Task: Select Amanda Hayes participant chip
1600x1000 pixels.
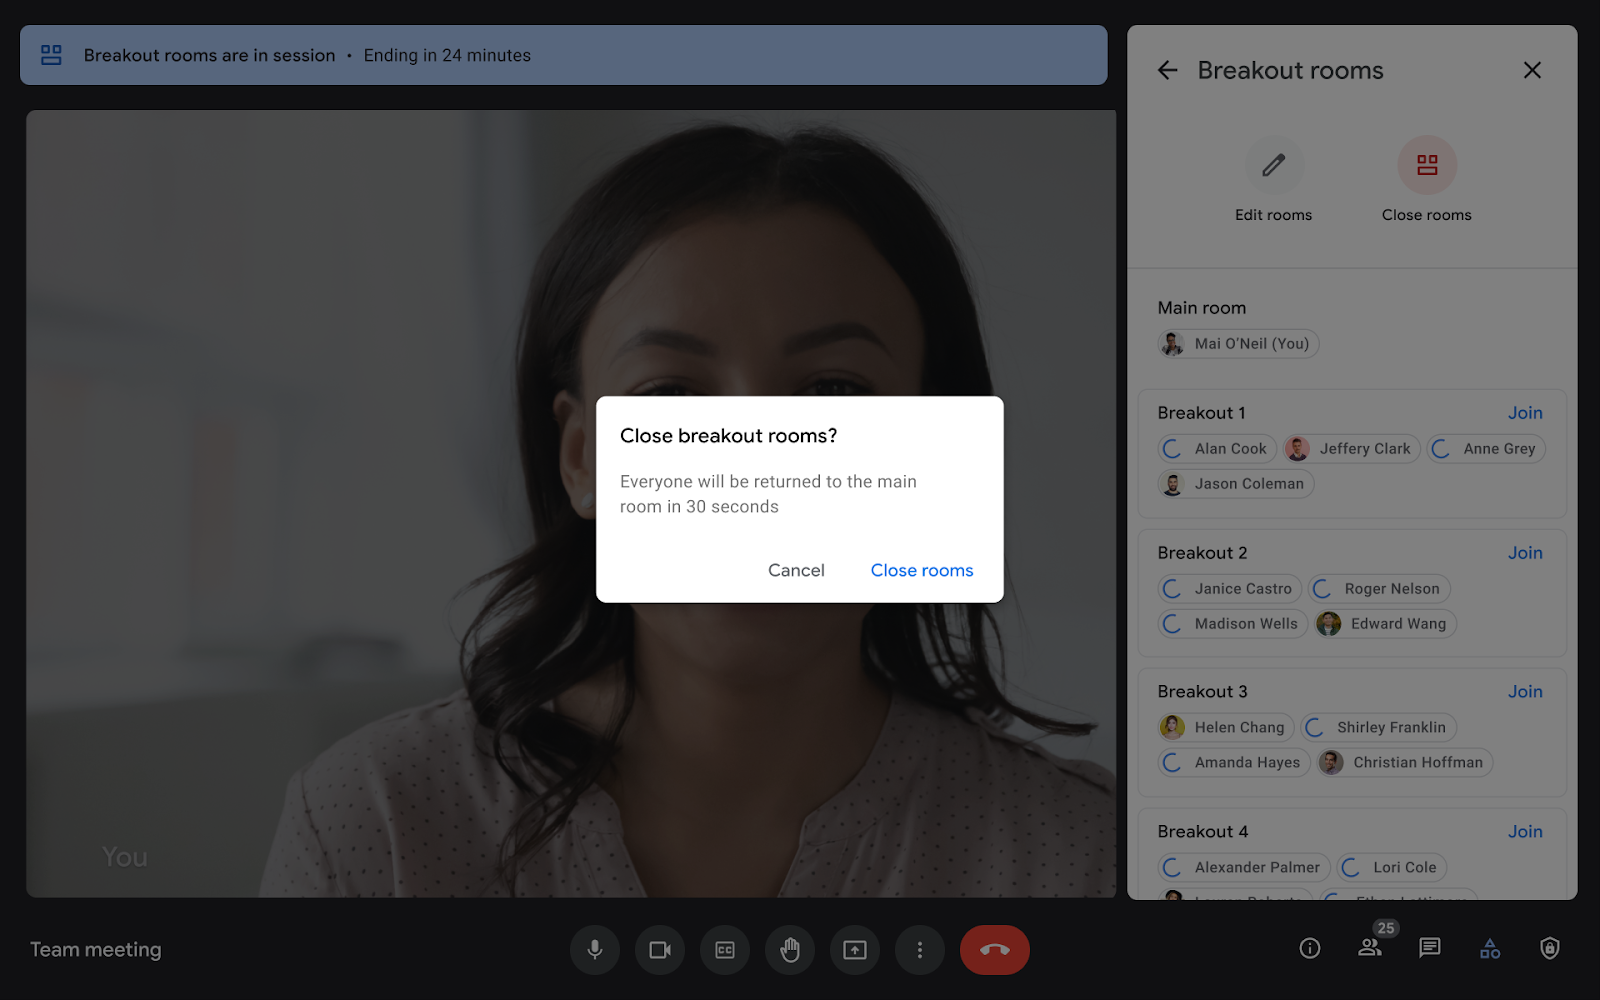Action: (x=1234, y=763)
